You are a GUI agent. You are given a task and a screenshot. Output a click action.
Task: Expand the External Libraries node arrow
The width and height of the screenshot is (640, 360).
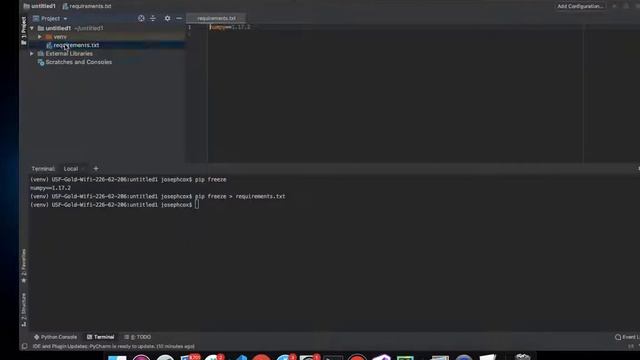(32, 53)
